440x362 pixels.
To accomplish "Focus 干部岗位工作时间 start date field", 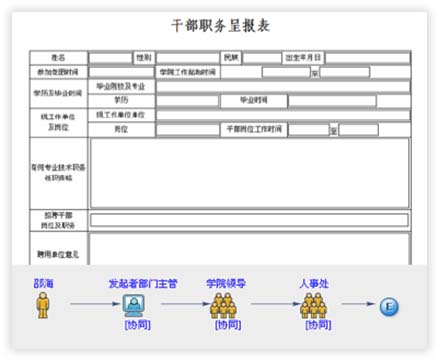I will pyautogui.click(x=308, y=129).
